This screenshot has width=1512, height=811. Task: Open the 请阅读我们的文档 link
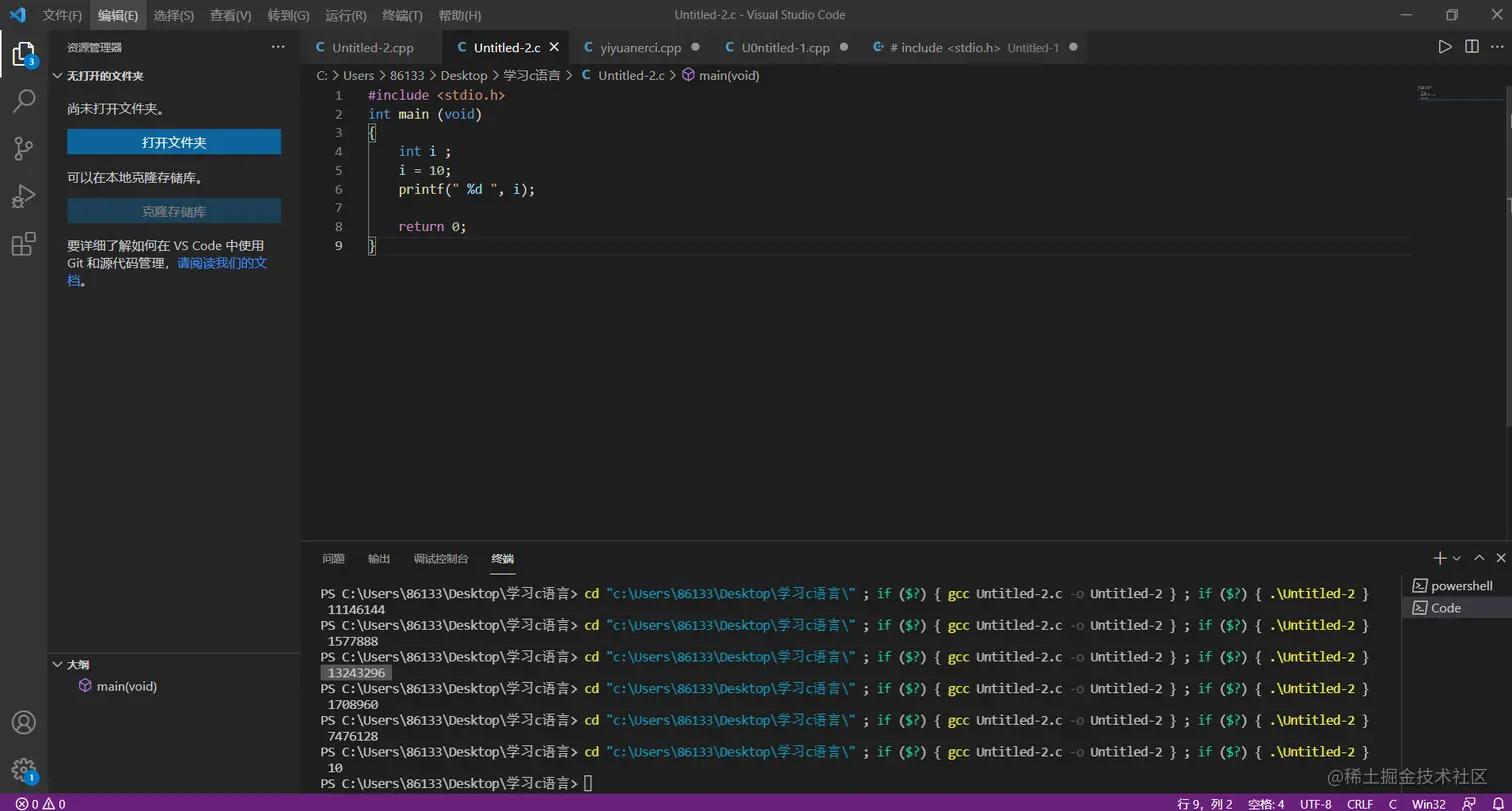[222, 263]
